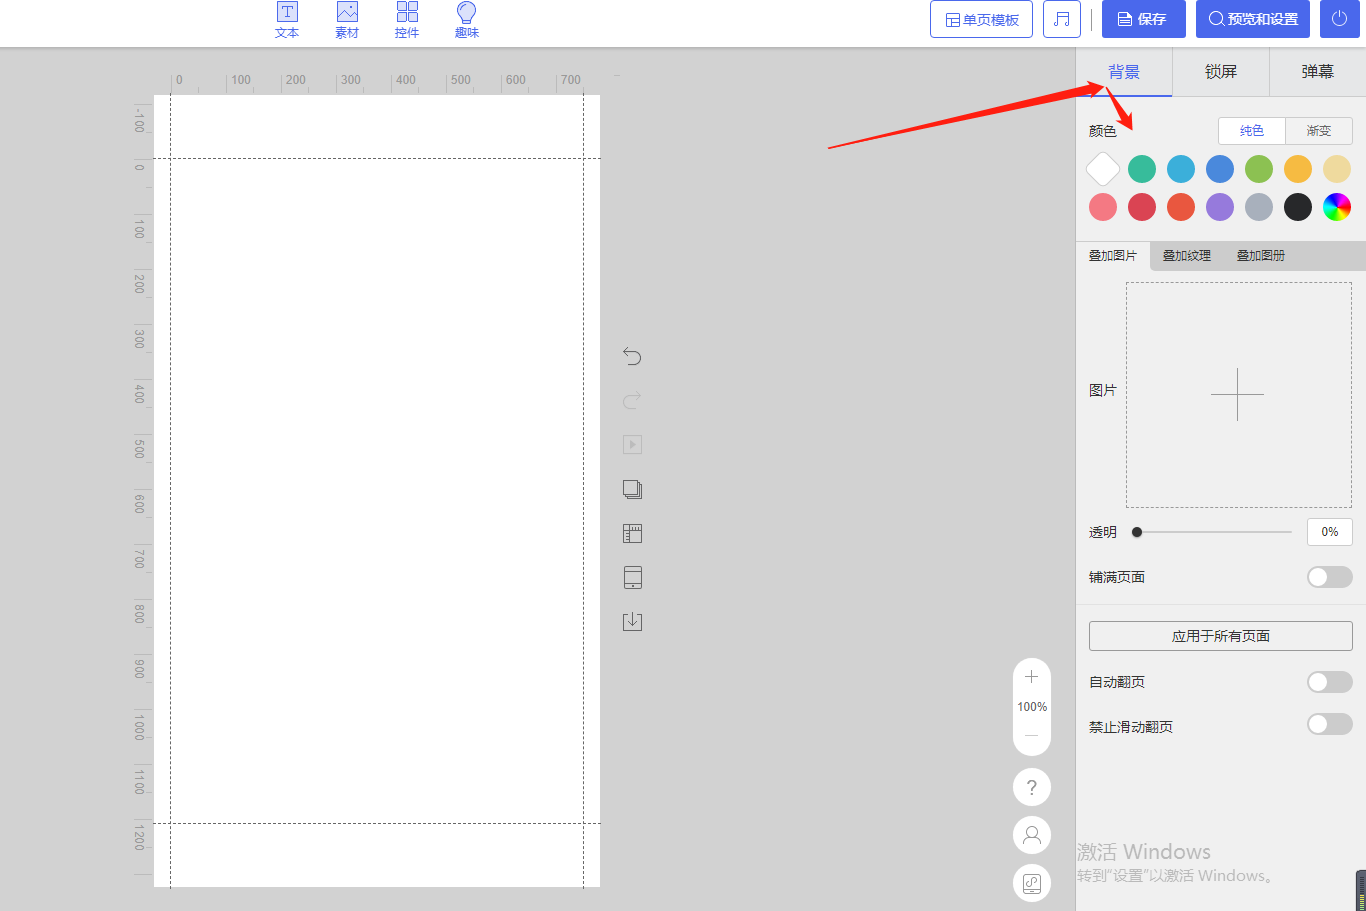Click the stacked pages icon

[x=632, y=489]
